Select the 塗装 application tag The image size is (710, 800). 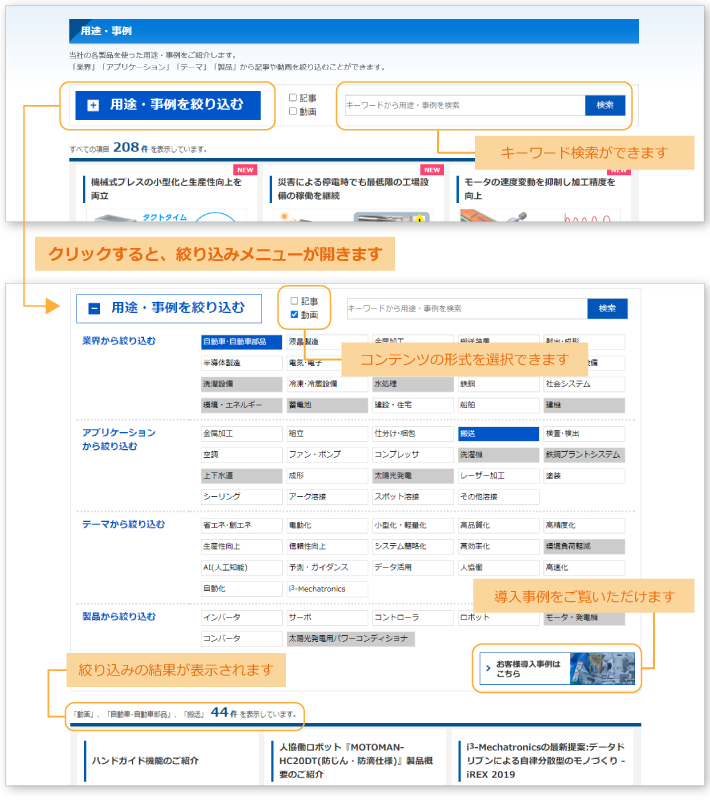point(584,476)
